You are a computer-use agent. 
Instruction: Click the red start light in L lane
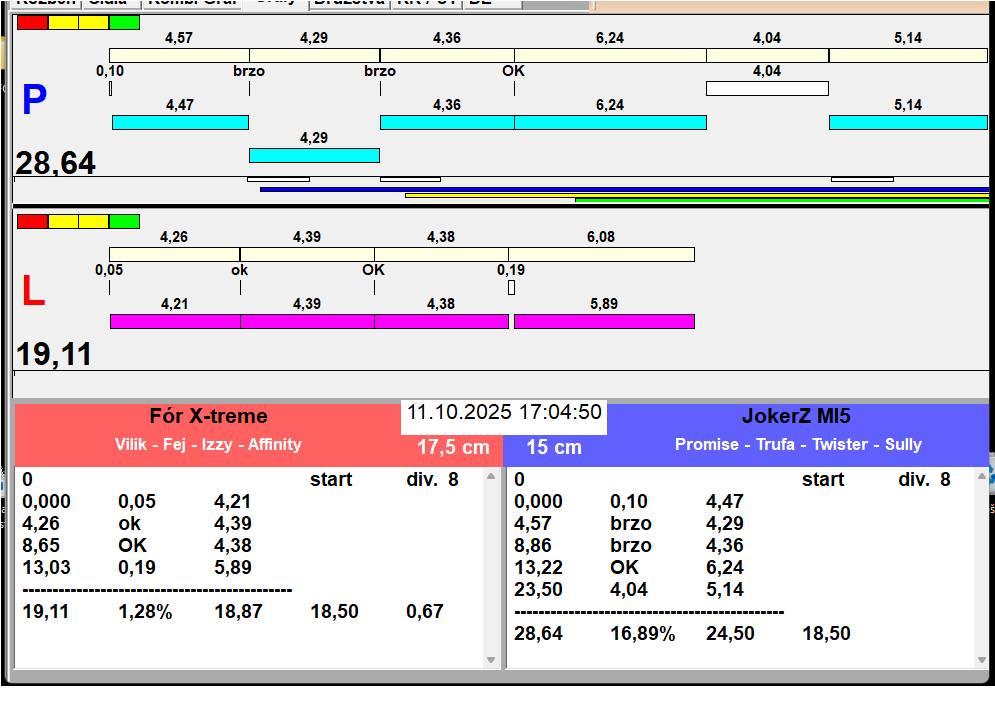(x=32, y=222)
